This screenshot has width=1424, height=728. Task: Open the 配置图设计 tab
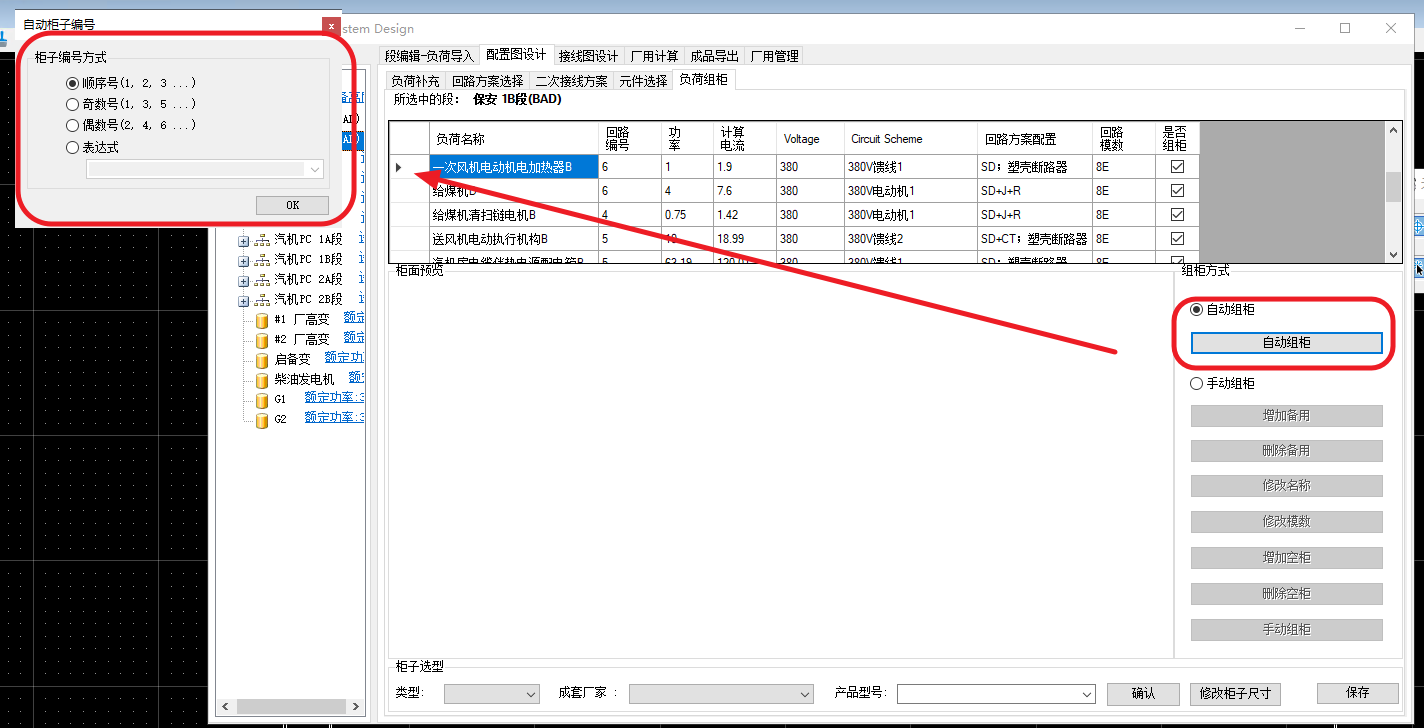pyautogui.click(x=516, y=55)
